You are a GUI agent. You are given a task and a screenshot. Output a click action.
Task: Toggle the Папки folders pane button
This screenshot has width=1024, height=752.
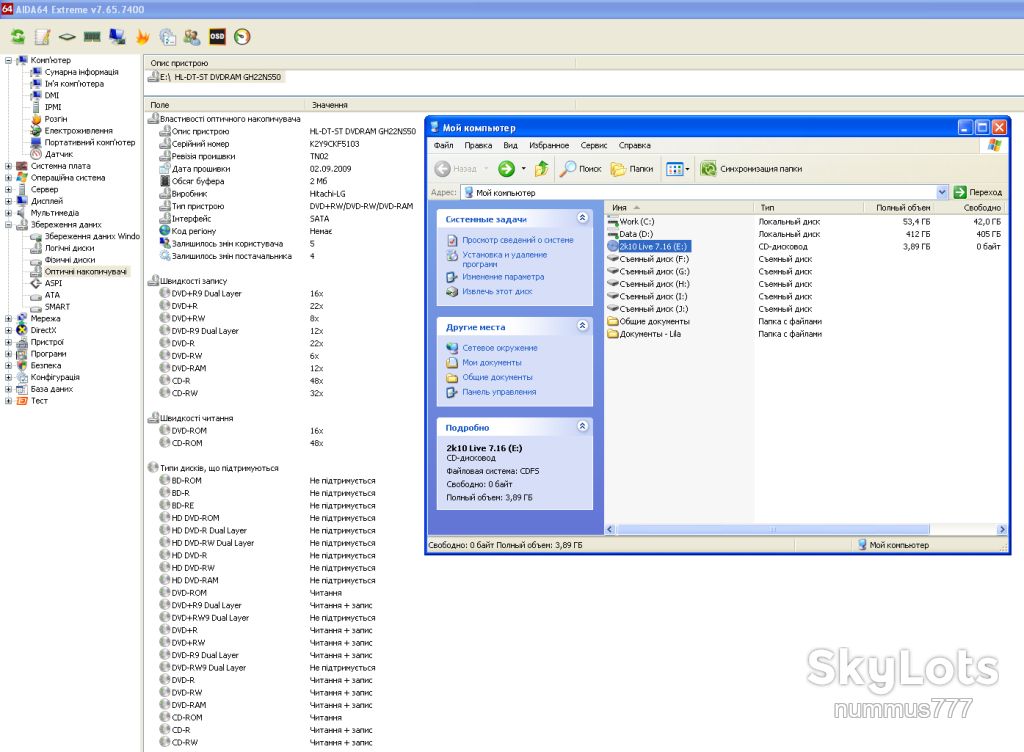pyautogui.click(x=632, y=169)
